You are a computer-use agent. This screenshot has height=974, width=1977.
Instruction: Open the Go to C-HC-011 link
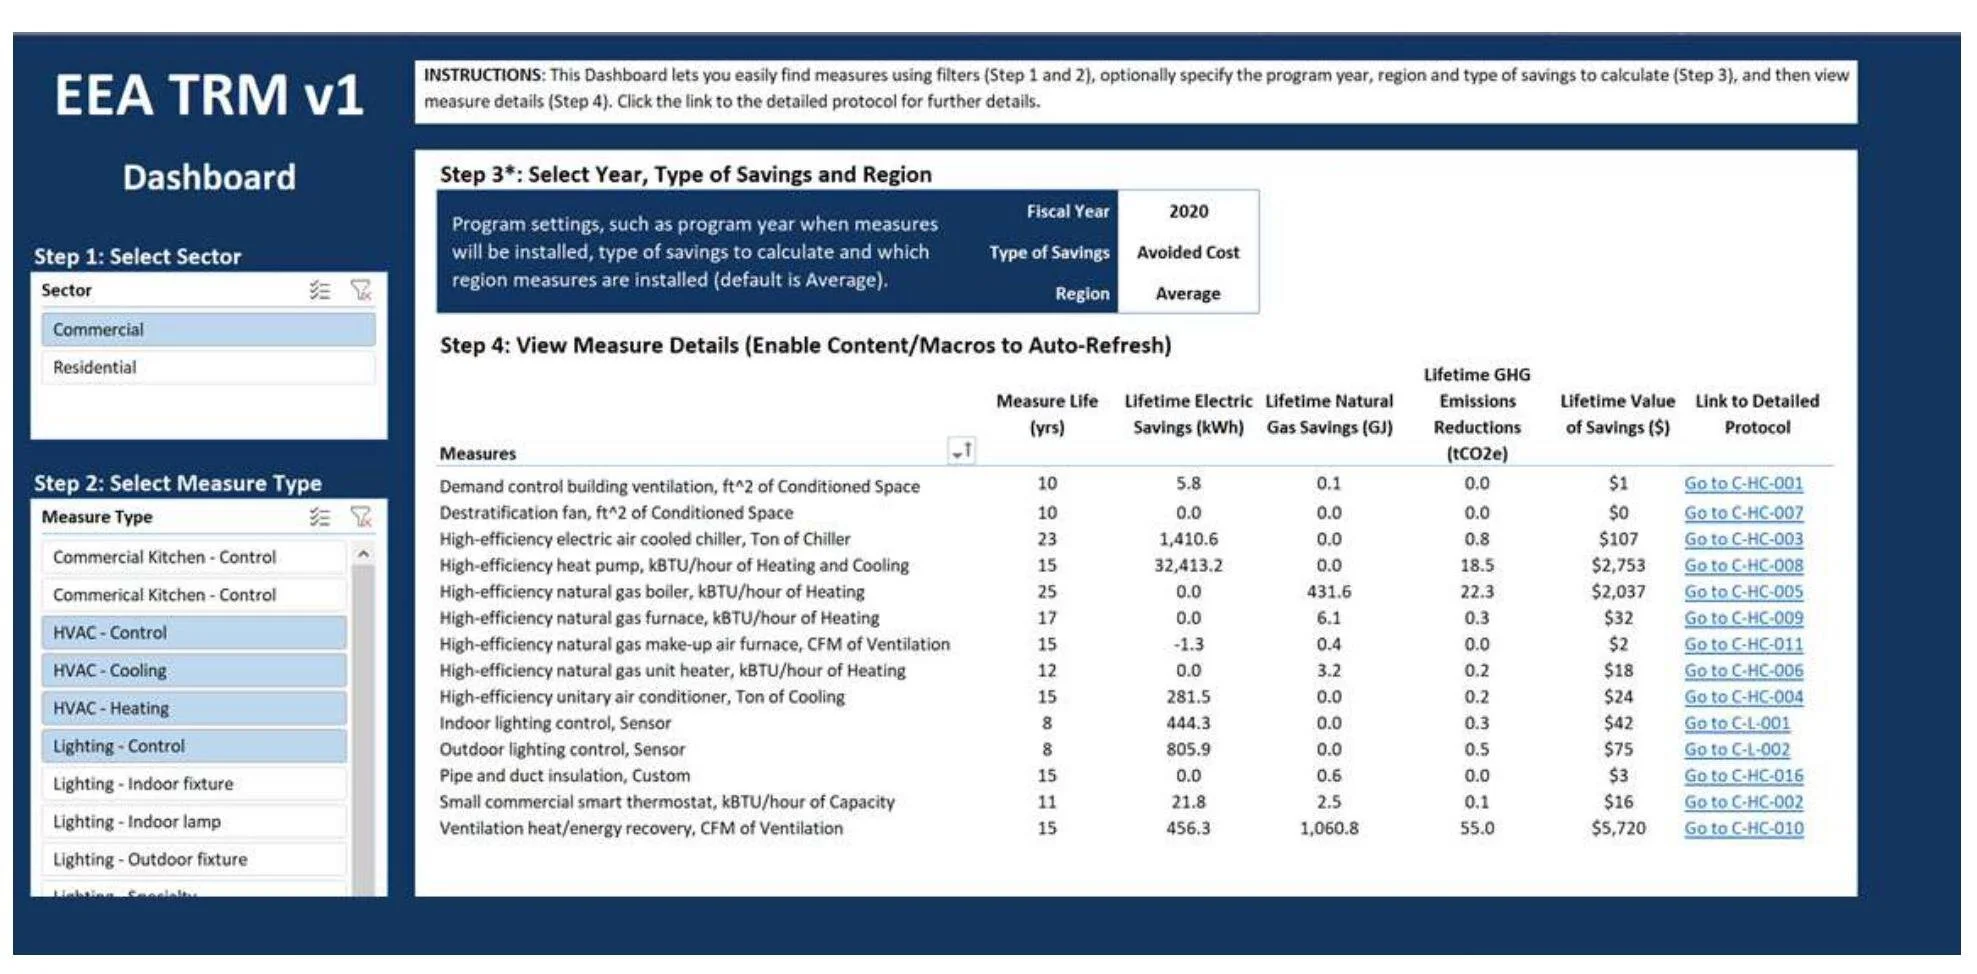click(x=1743, y=645)
